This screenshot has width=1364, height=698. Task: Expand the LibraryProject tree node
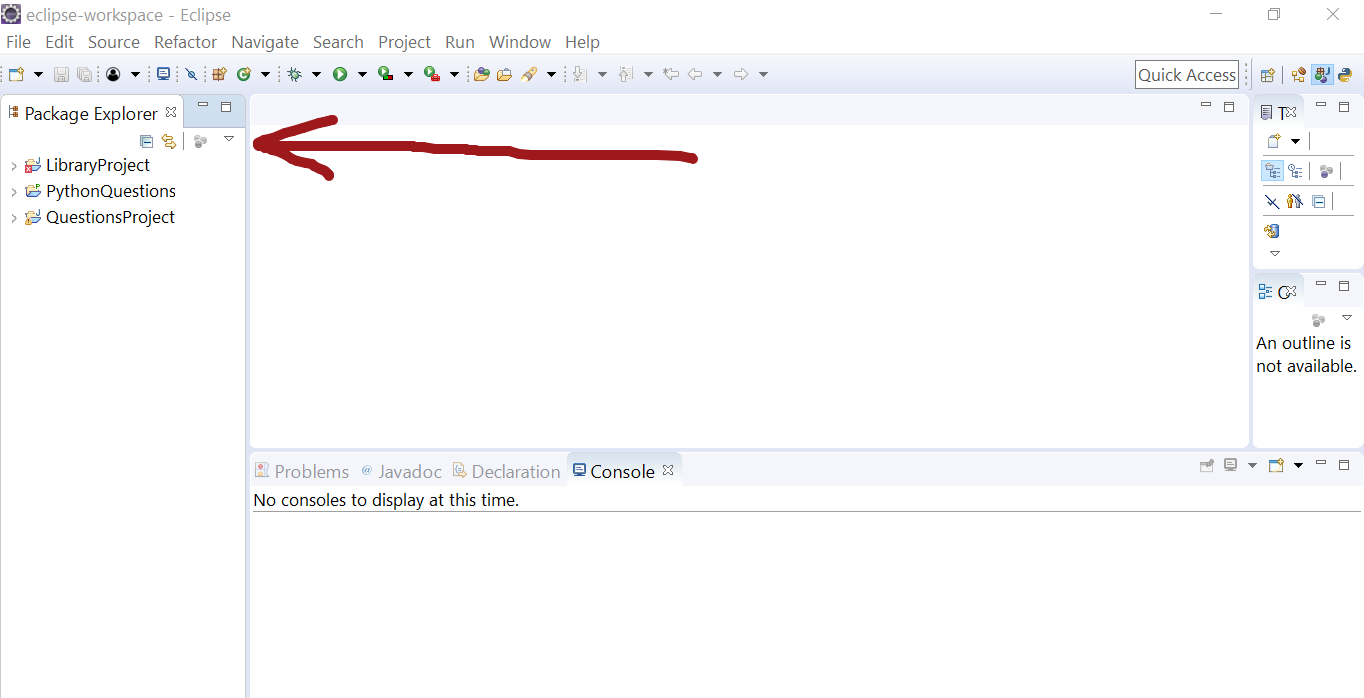point(13,166)
